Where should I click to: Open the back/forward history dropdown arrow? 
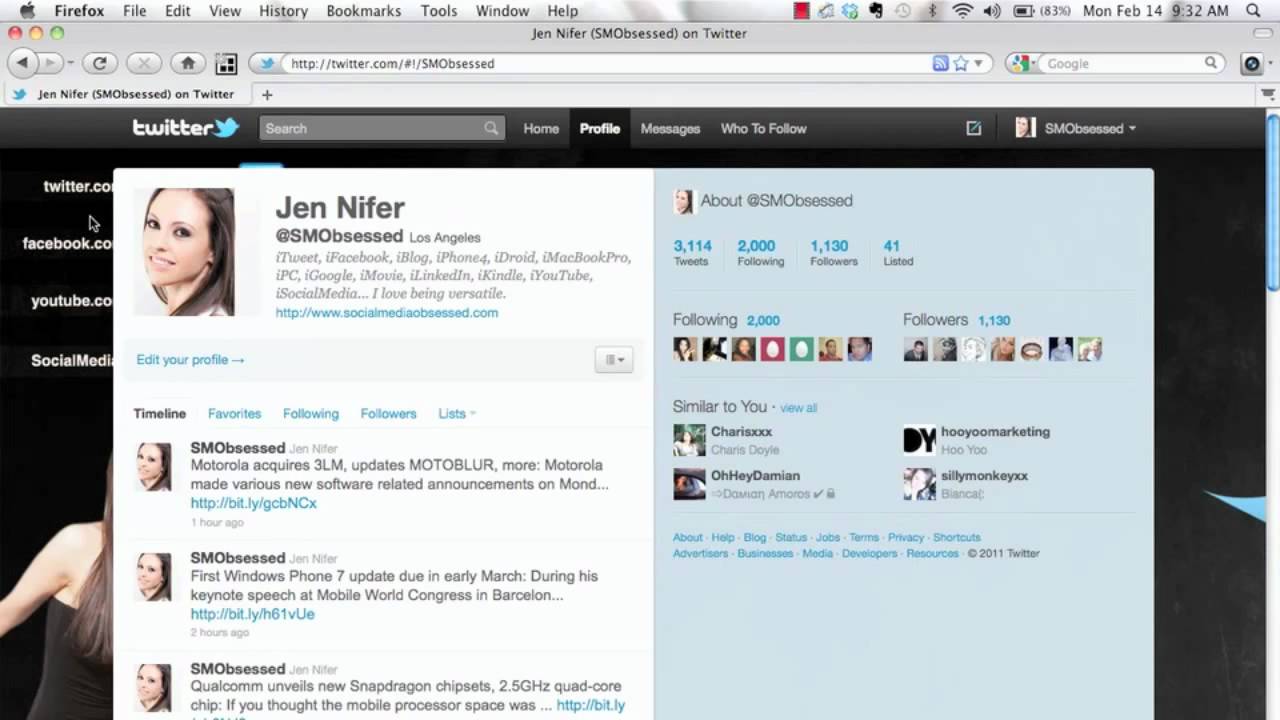pos(71,63)
